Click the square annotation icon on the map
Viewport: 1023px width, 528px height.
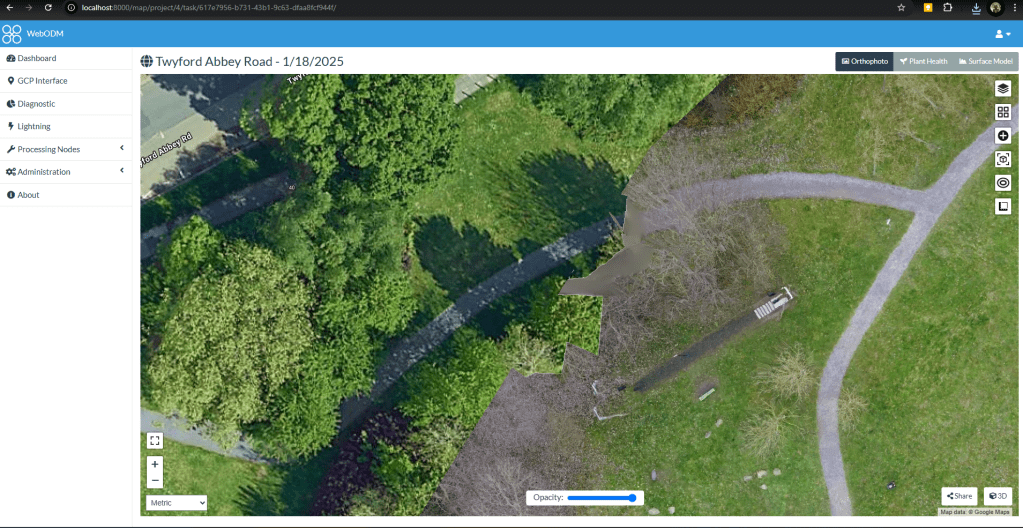(1003, 207)
